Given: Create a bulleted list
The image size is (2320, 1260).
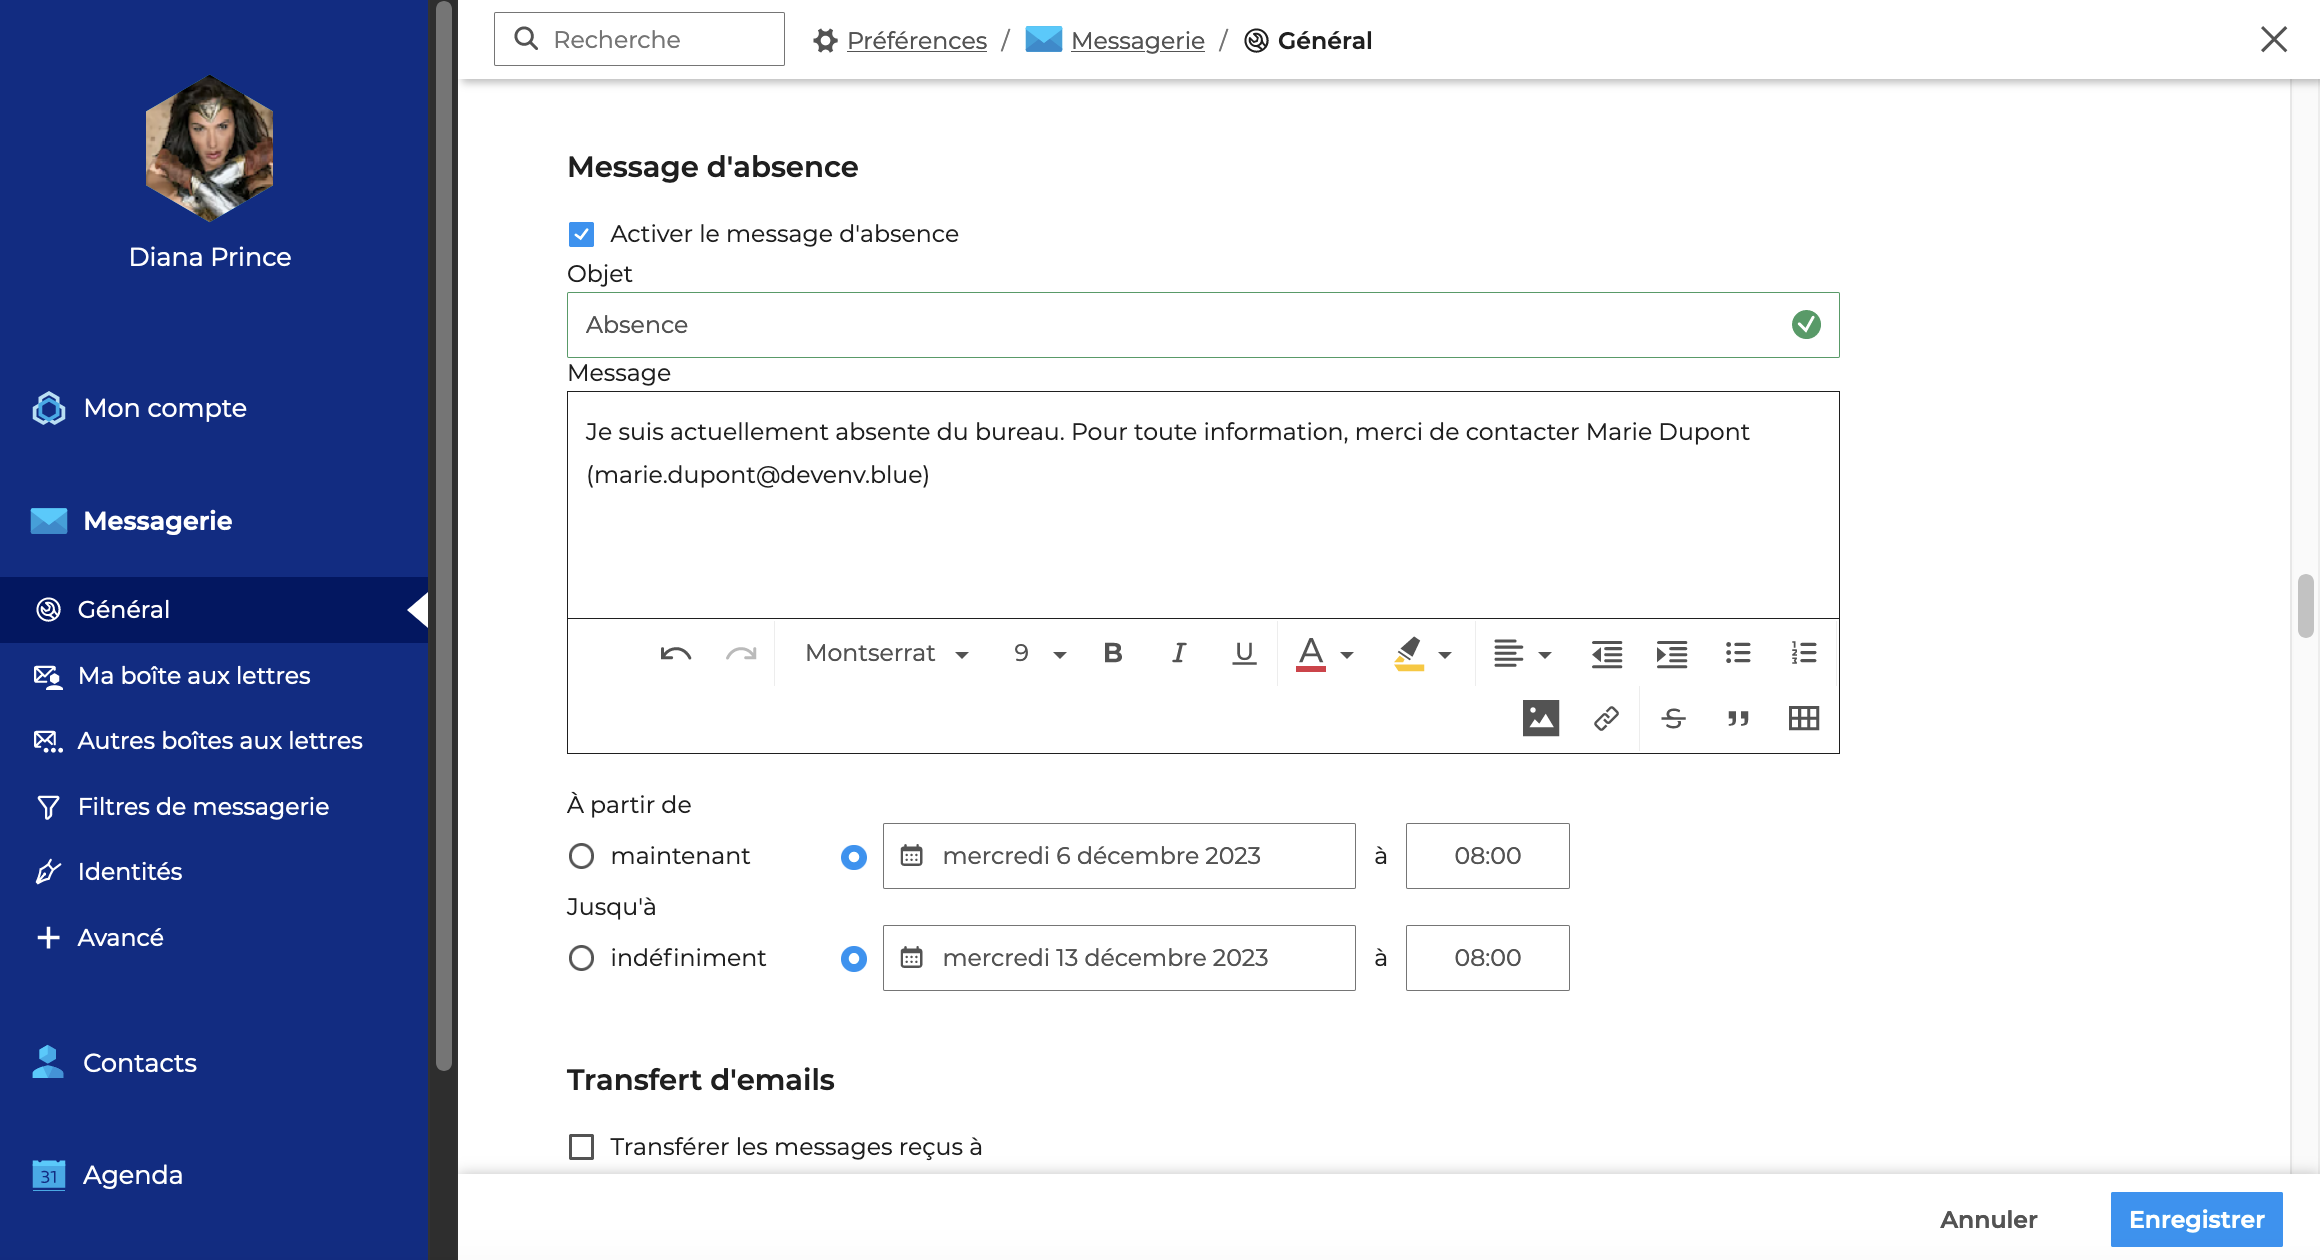Looking at the screenshot, I should pyautogui.click(x=1738, y=654).
